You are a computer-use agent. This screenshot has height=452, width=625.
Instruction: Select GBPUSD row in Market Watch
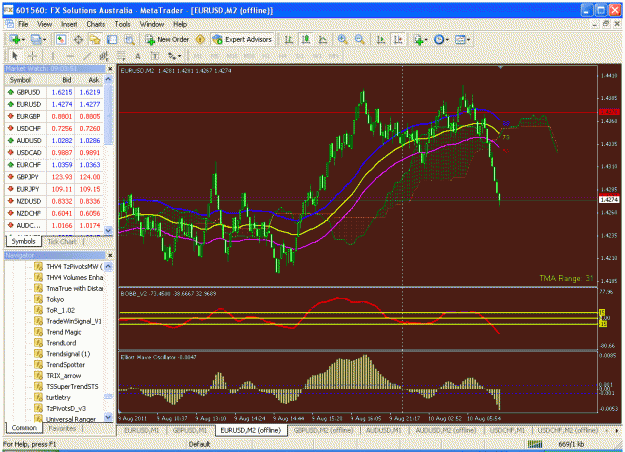point(54,92)
